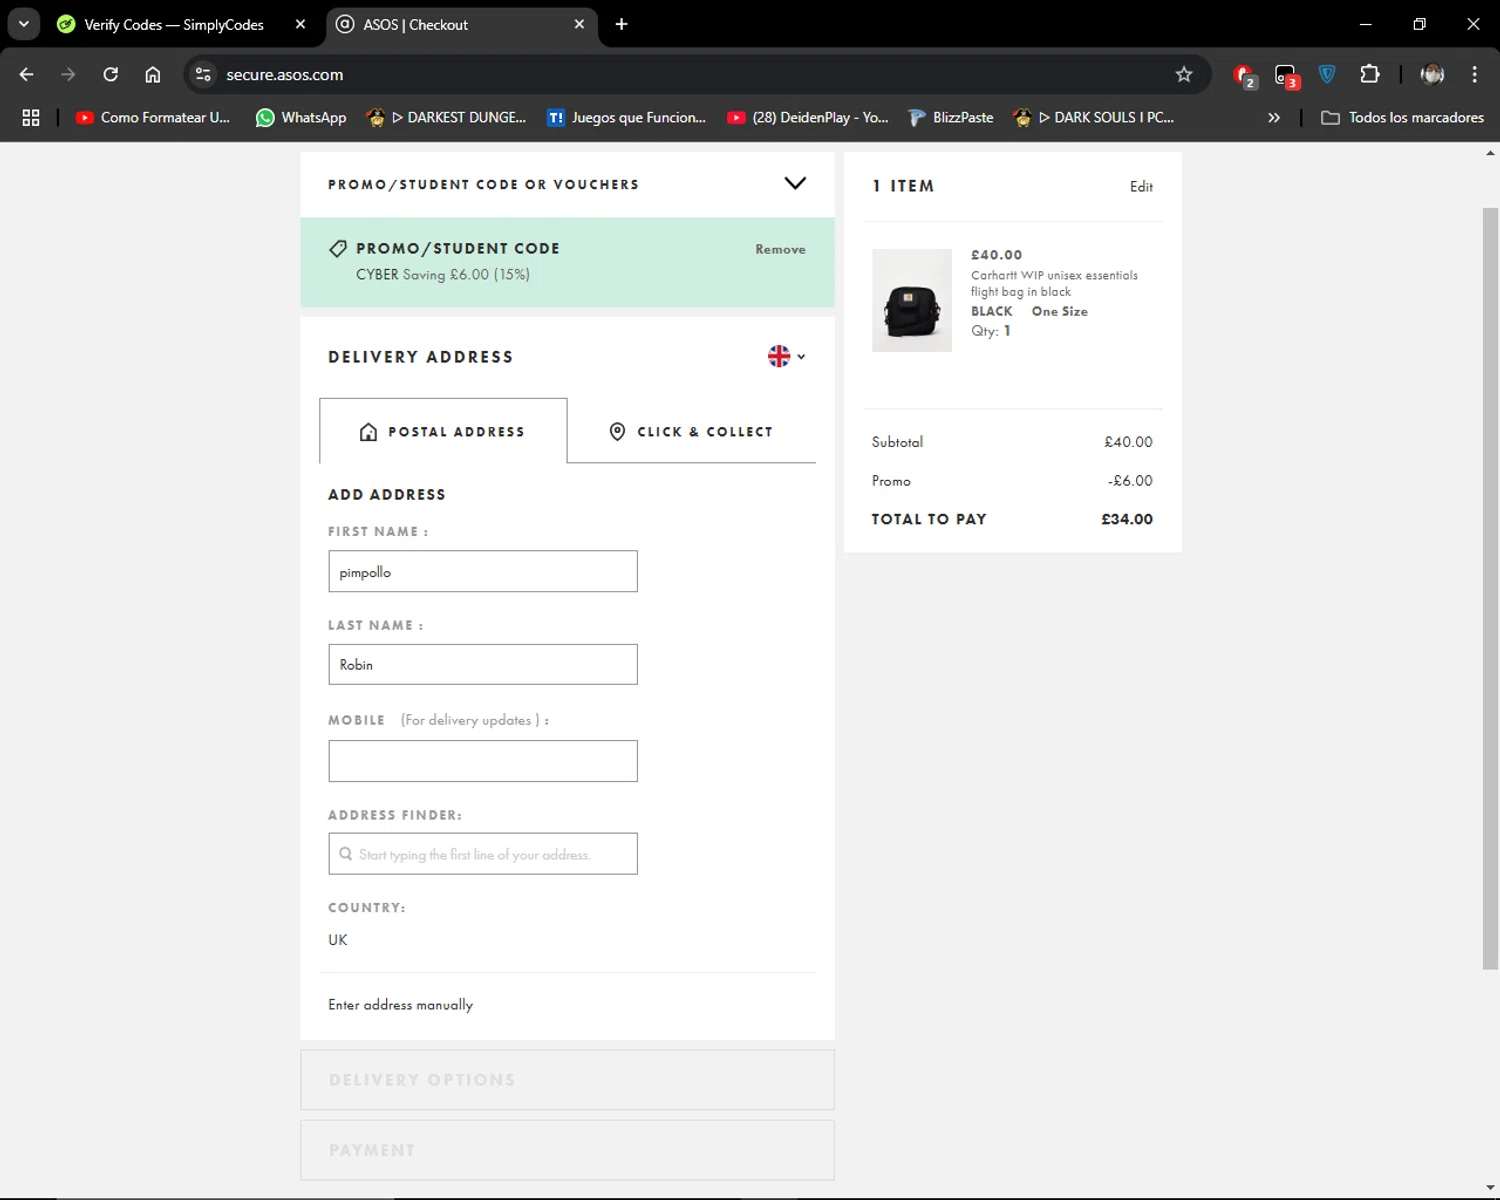Click the Carhartt WIP flight bag product name
This screenshot has width=1500, height=1200.
pyautogui.click(x=1054, y=283)
